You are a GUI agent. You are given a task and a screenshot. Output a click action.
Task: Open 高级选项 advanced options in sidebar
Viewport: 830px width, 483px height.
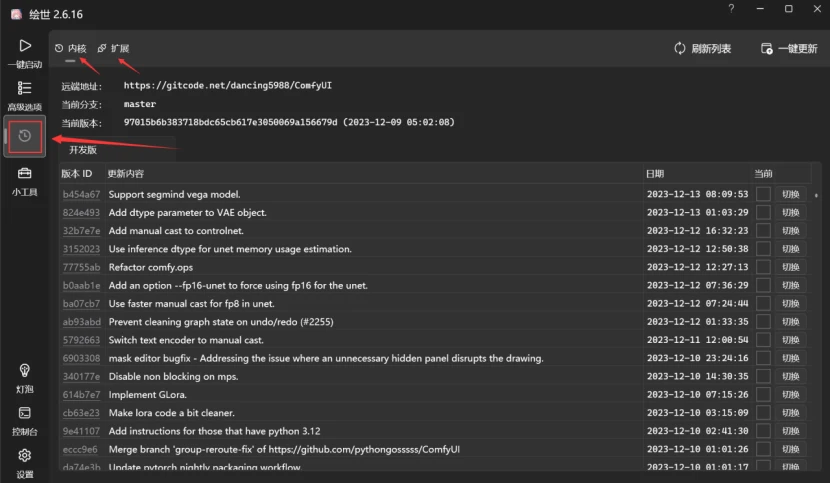[25, 89]
